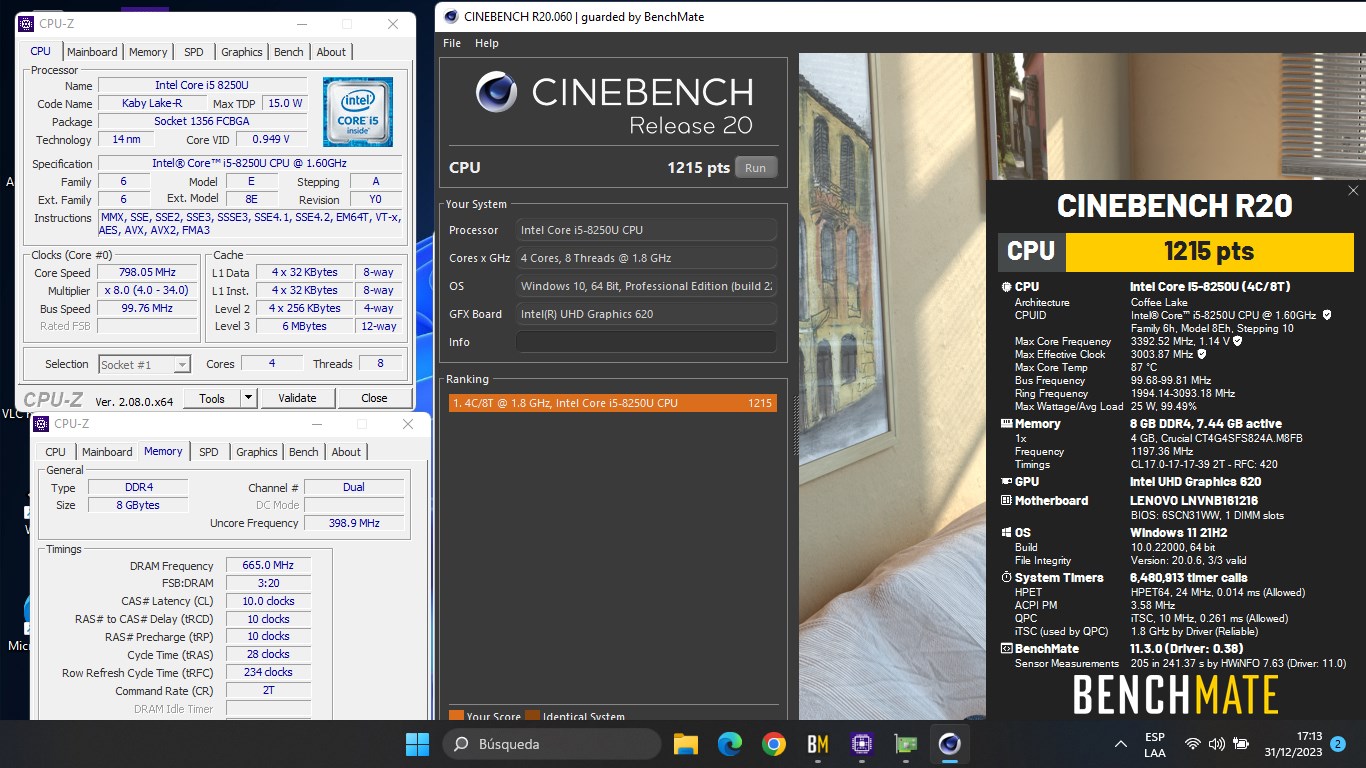Click the Processor field in Cinebench
The width and height of the screenshot is (1366, 768).
point(646,230)
